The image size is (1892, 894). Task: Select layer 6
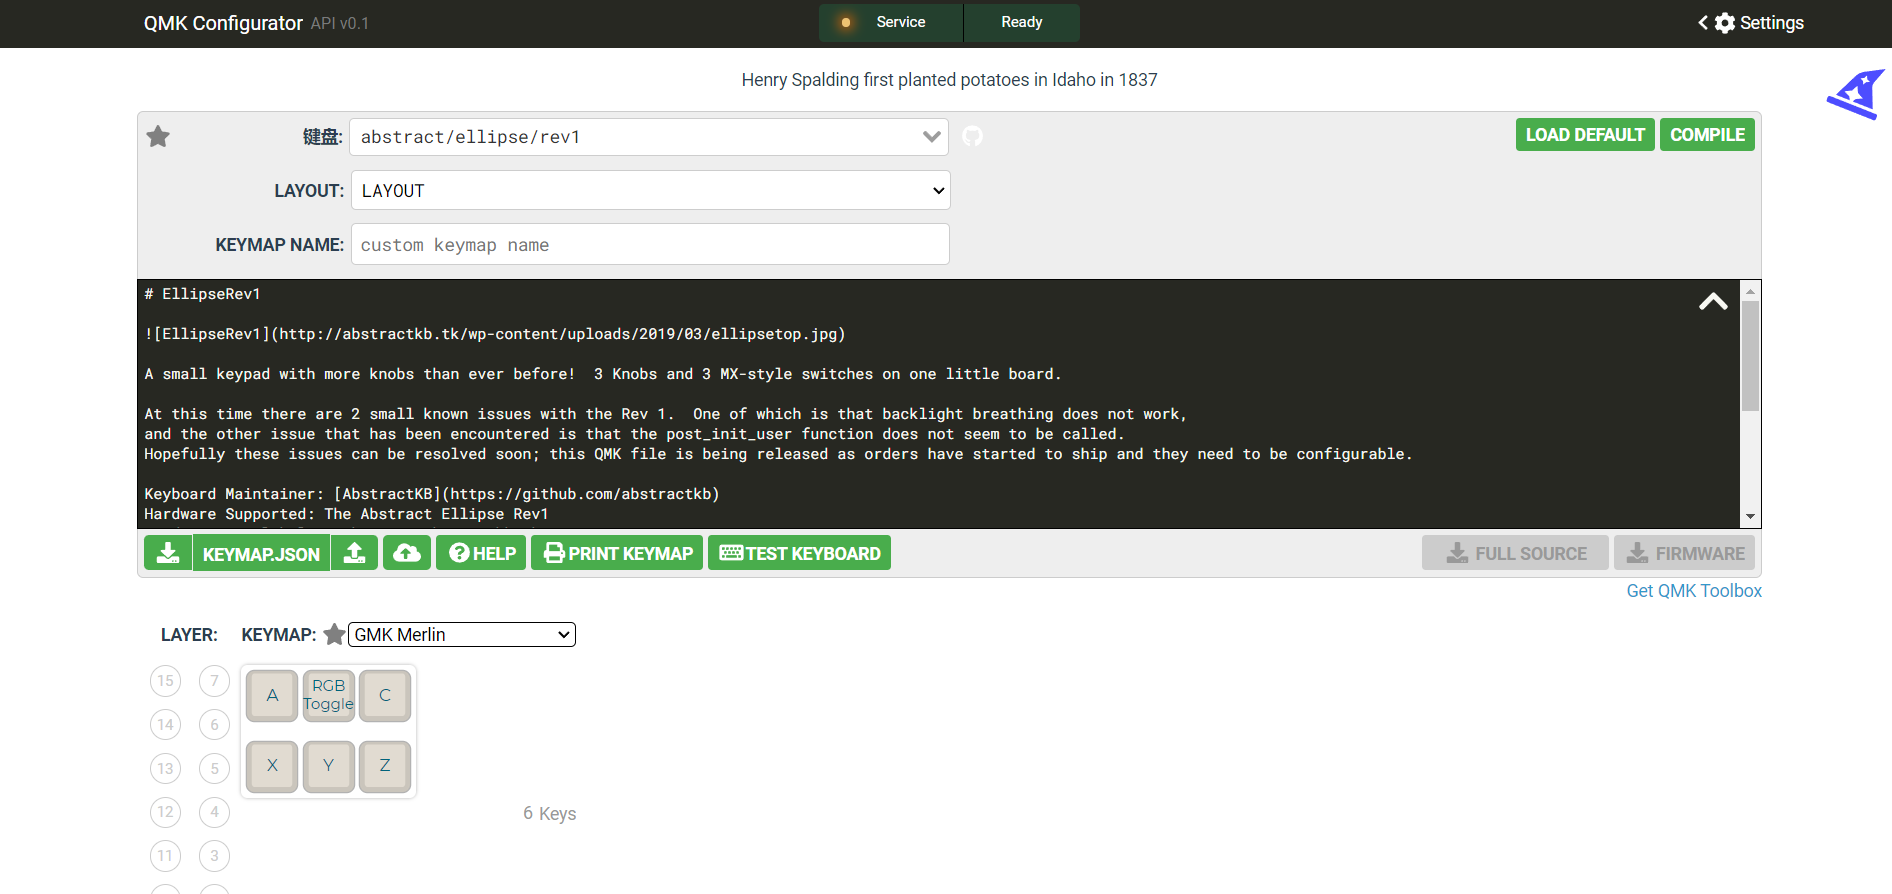pyautogui.click(x=214, y=724)
